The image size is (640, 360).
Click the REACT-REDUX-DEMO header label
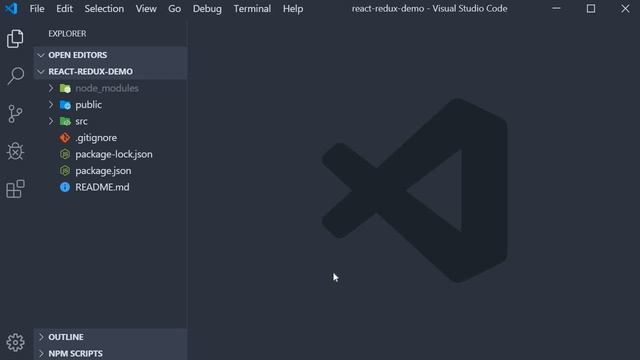point(91,71)
